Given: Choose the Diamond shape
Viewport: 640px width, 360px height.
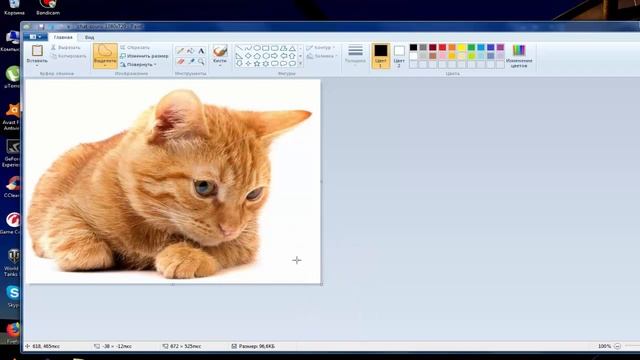Looking at the screenshot, I should [x=248, y=56].
